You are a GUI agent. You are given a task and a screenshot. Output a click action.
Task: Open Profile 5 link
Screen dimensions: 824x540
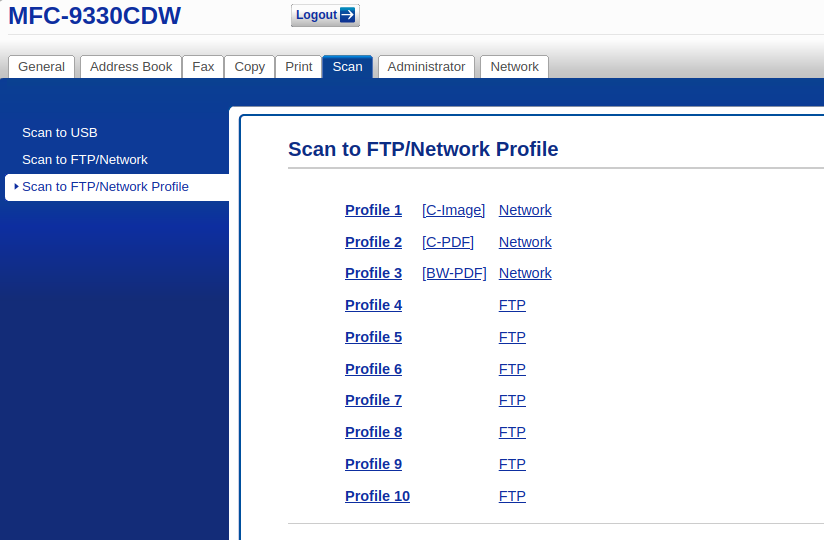click(374, 337)
